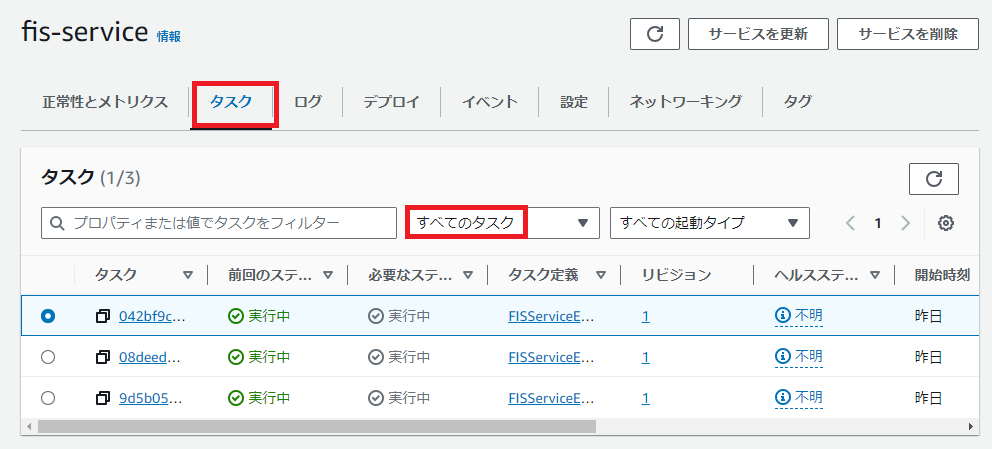Image resolution: width=992 pixels, height=449 pixels.
Task: Click scrollbar left arrow of task table
Action: 28,427
